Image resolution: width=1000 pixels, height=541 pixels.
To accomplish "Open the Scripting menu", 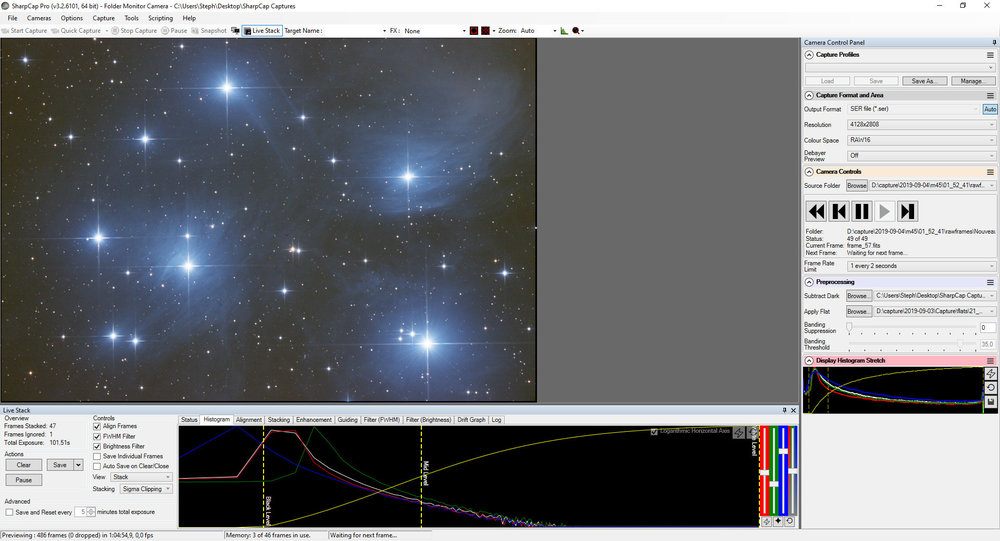I will click(160, 18).
